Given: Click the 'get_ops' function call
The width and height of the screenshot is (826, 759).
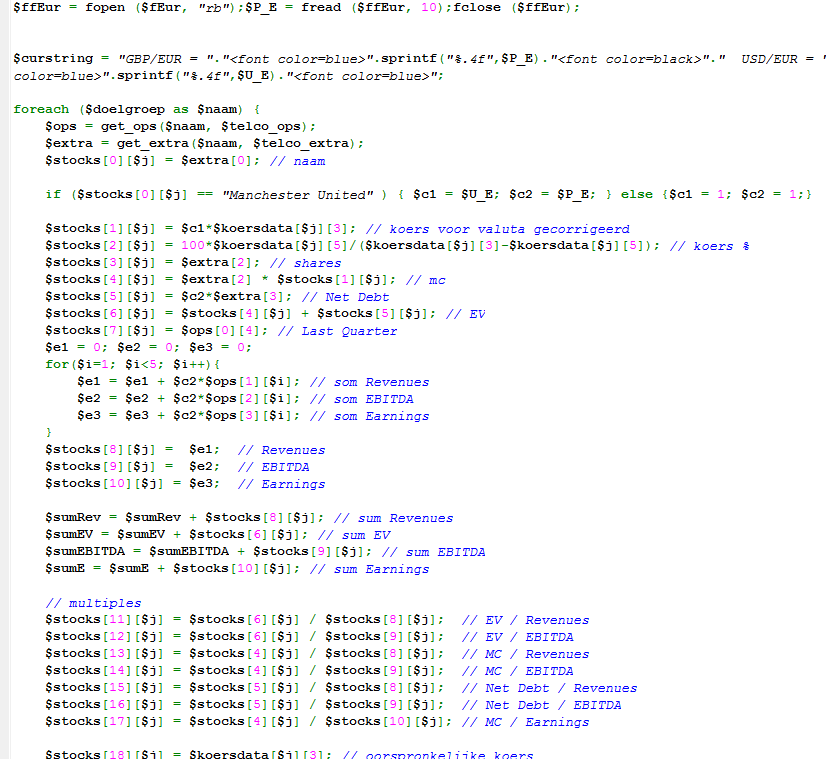Looking at the screenshot, I should pos(129,126).
